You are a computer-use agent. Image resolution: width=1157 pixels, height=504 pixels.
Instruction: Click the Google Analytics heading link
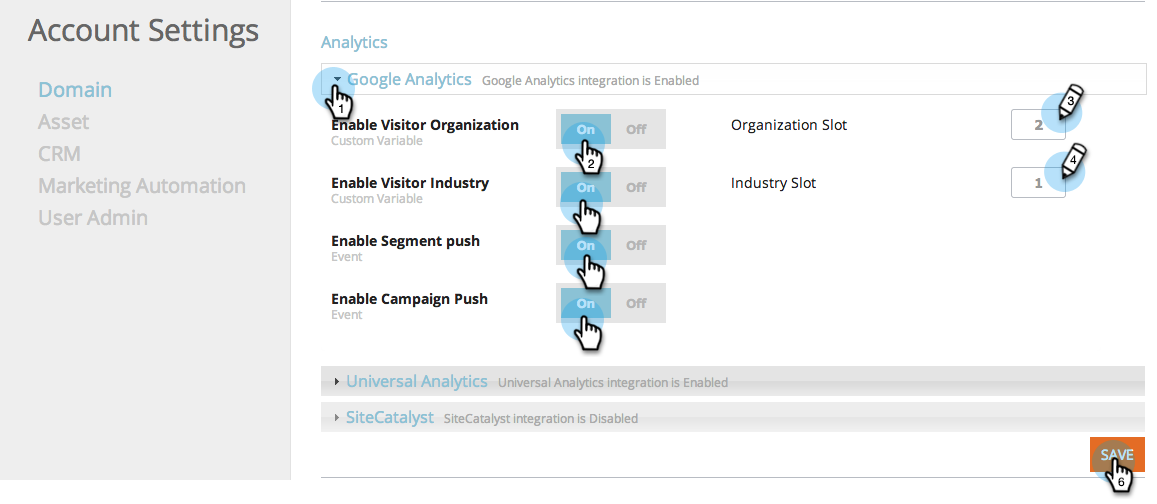tap(410, 79)
